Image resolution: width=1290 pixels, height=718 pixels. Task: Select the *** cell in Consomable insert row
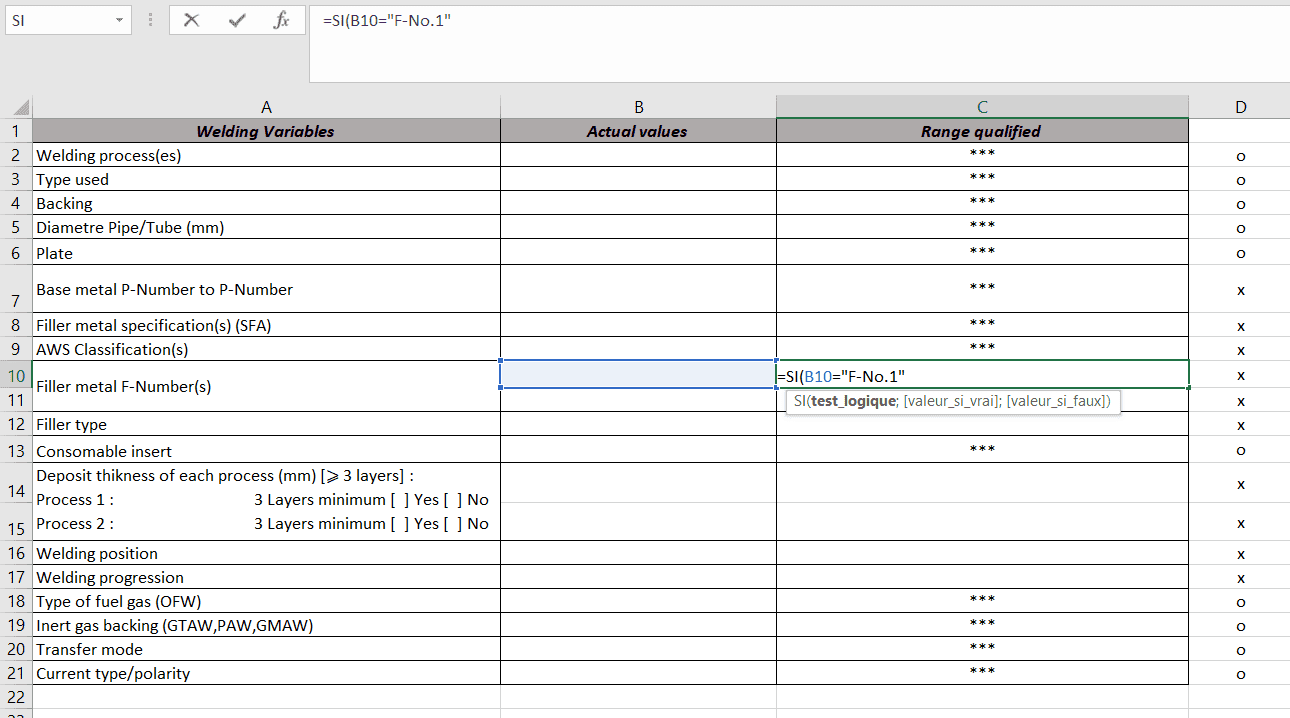tap(982, 450)
